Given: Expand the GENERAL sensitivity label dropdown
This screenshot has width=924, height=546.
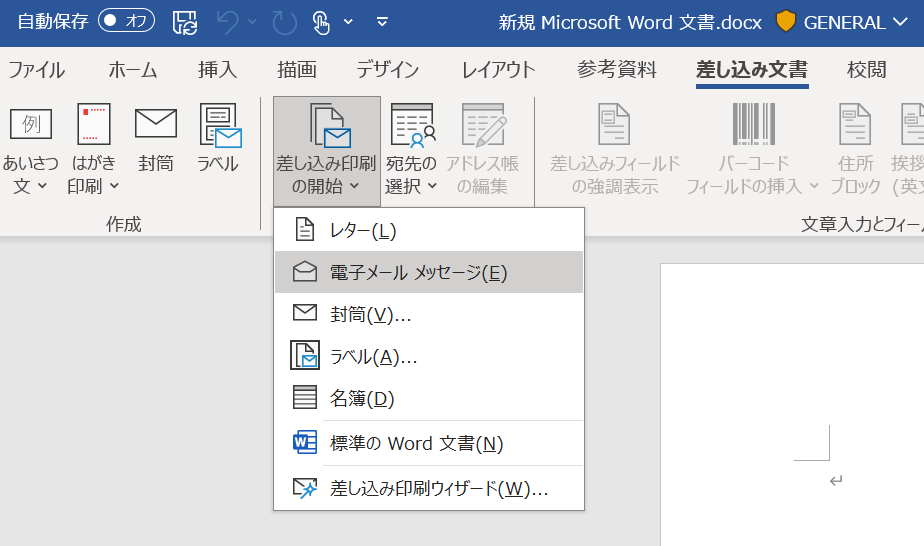Looking at the screenshot, I should click(x=900, y=22).
